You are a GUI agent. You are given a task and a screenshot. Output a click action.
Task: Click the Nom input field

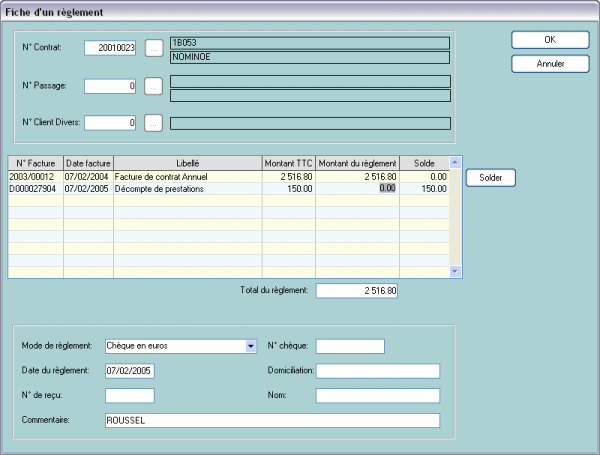[x=378, y=396]
